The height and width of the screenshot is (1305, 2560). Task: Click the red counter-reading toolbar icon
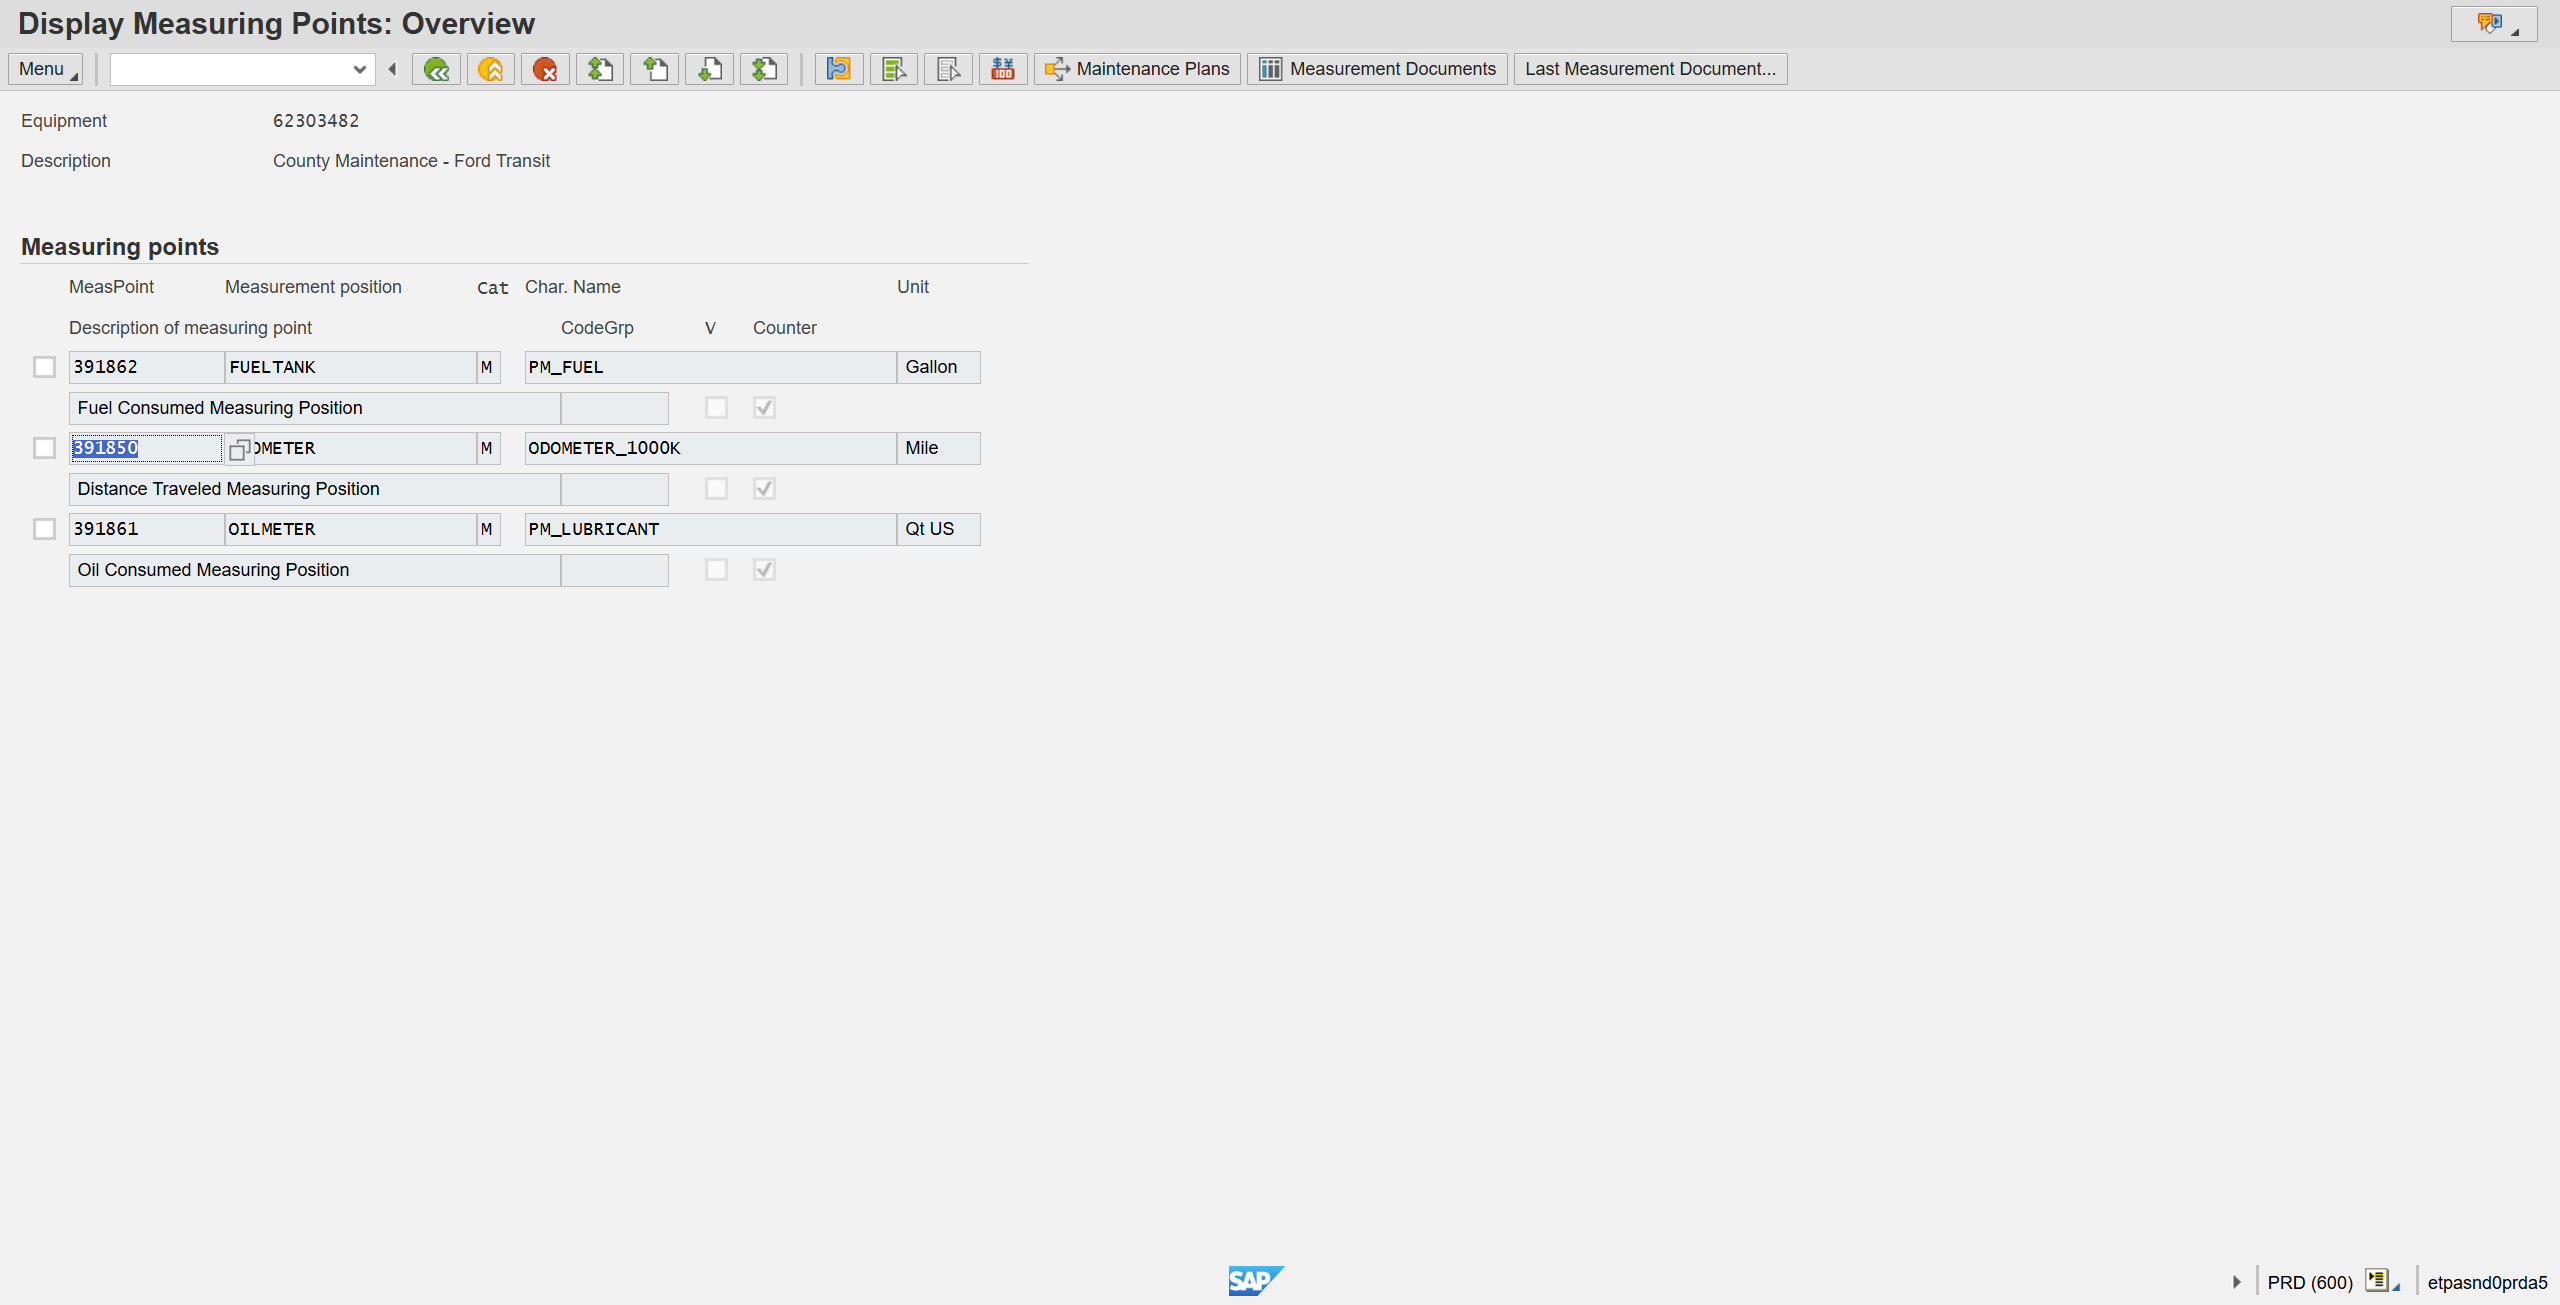coord(1003,69)
